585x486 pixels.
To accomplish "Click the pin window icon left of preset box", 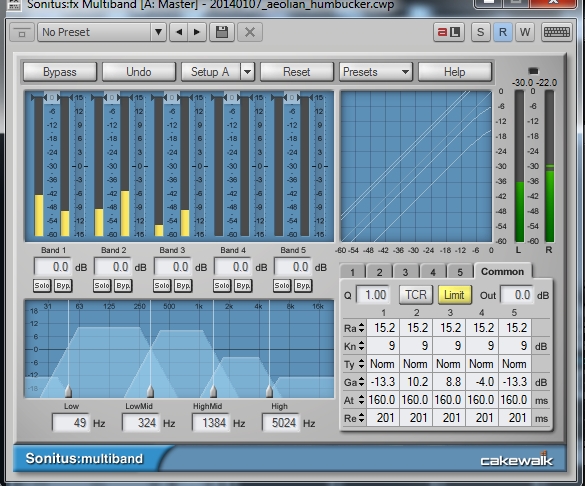I will [x=22, y=32].
